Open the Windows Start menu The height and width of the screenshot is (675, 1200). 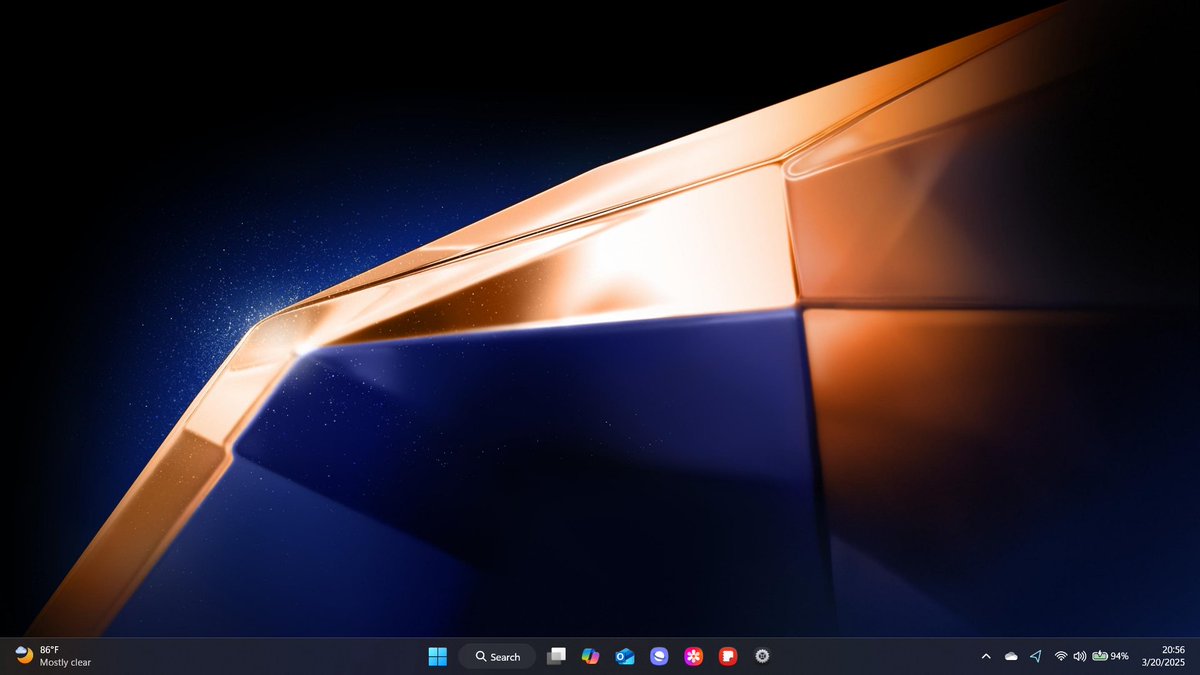(438, 656)
